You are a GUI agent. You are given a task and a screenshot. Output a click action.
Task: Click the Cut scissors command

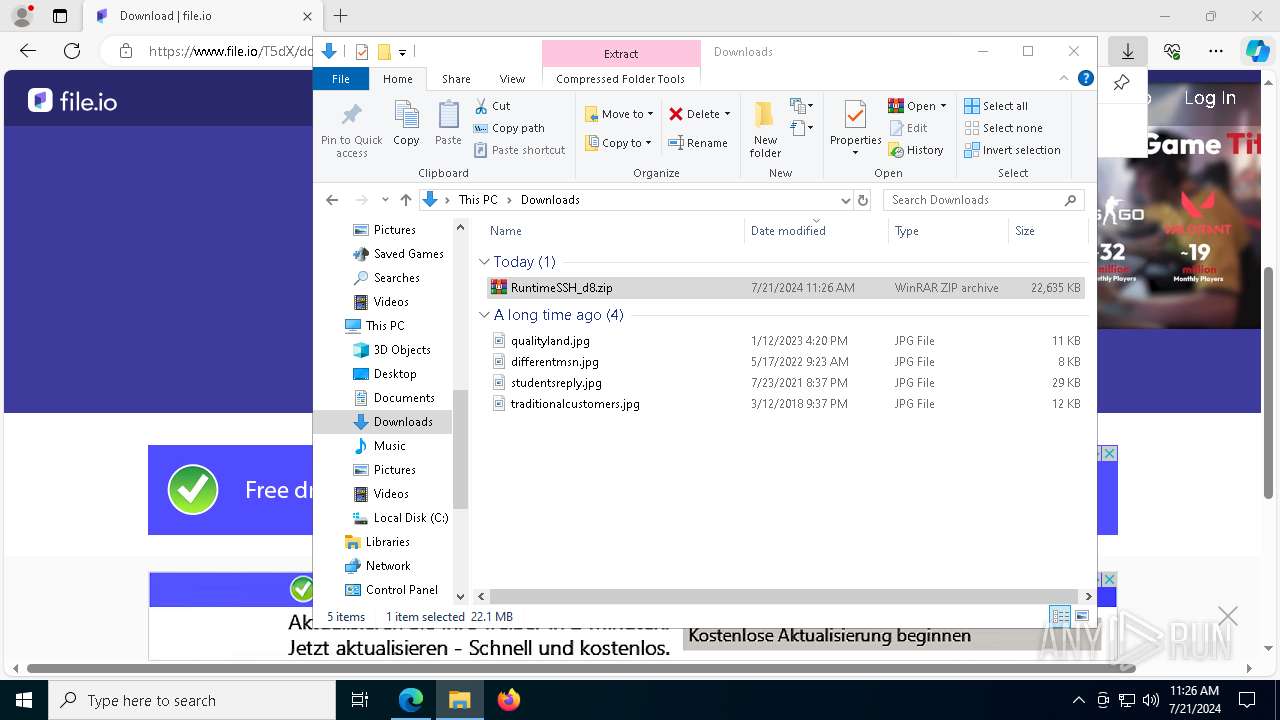[492, 106]
